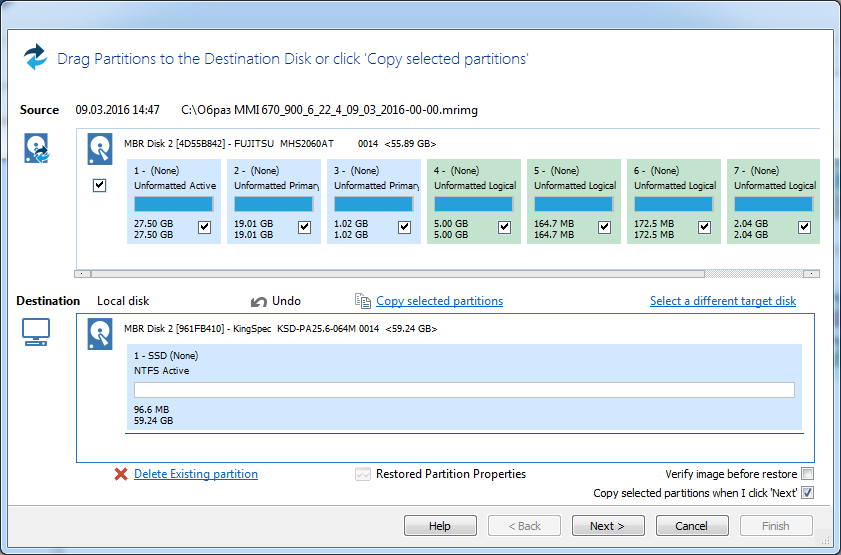
Task: Click the Delete Existing partition link
Action: (196, 474)
